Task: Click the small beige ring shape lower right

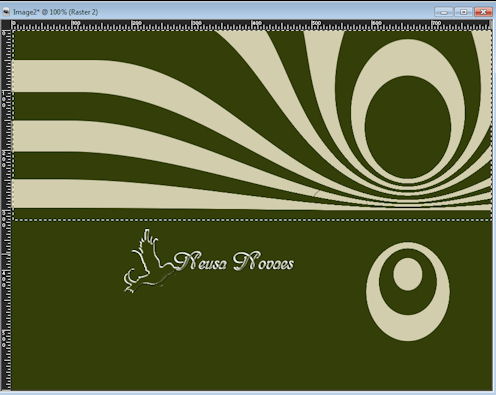Action: (x=408, y=292)
